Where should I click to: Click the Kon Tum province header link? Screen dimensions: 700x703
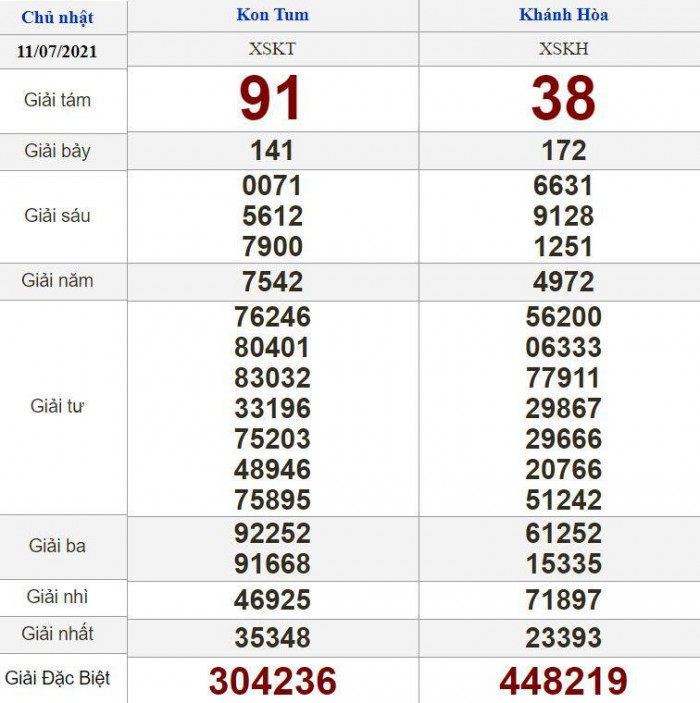coord(272,15)
